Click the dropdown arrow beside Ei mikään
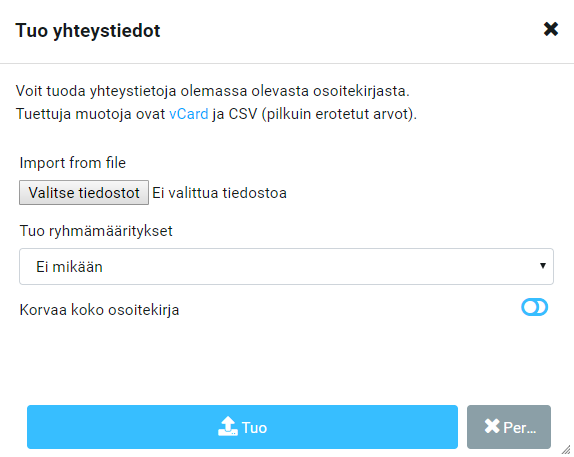 click(543, 266)
